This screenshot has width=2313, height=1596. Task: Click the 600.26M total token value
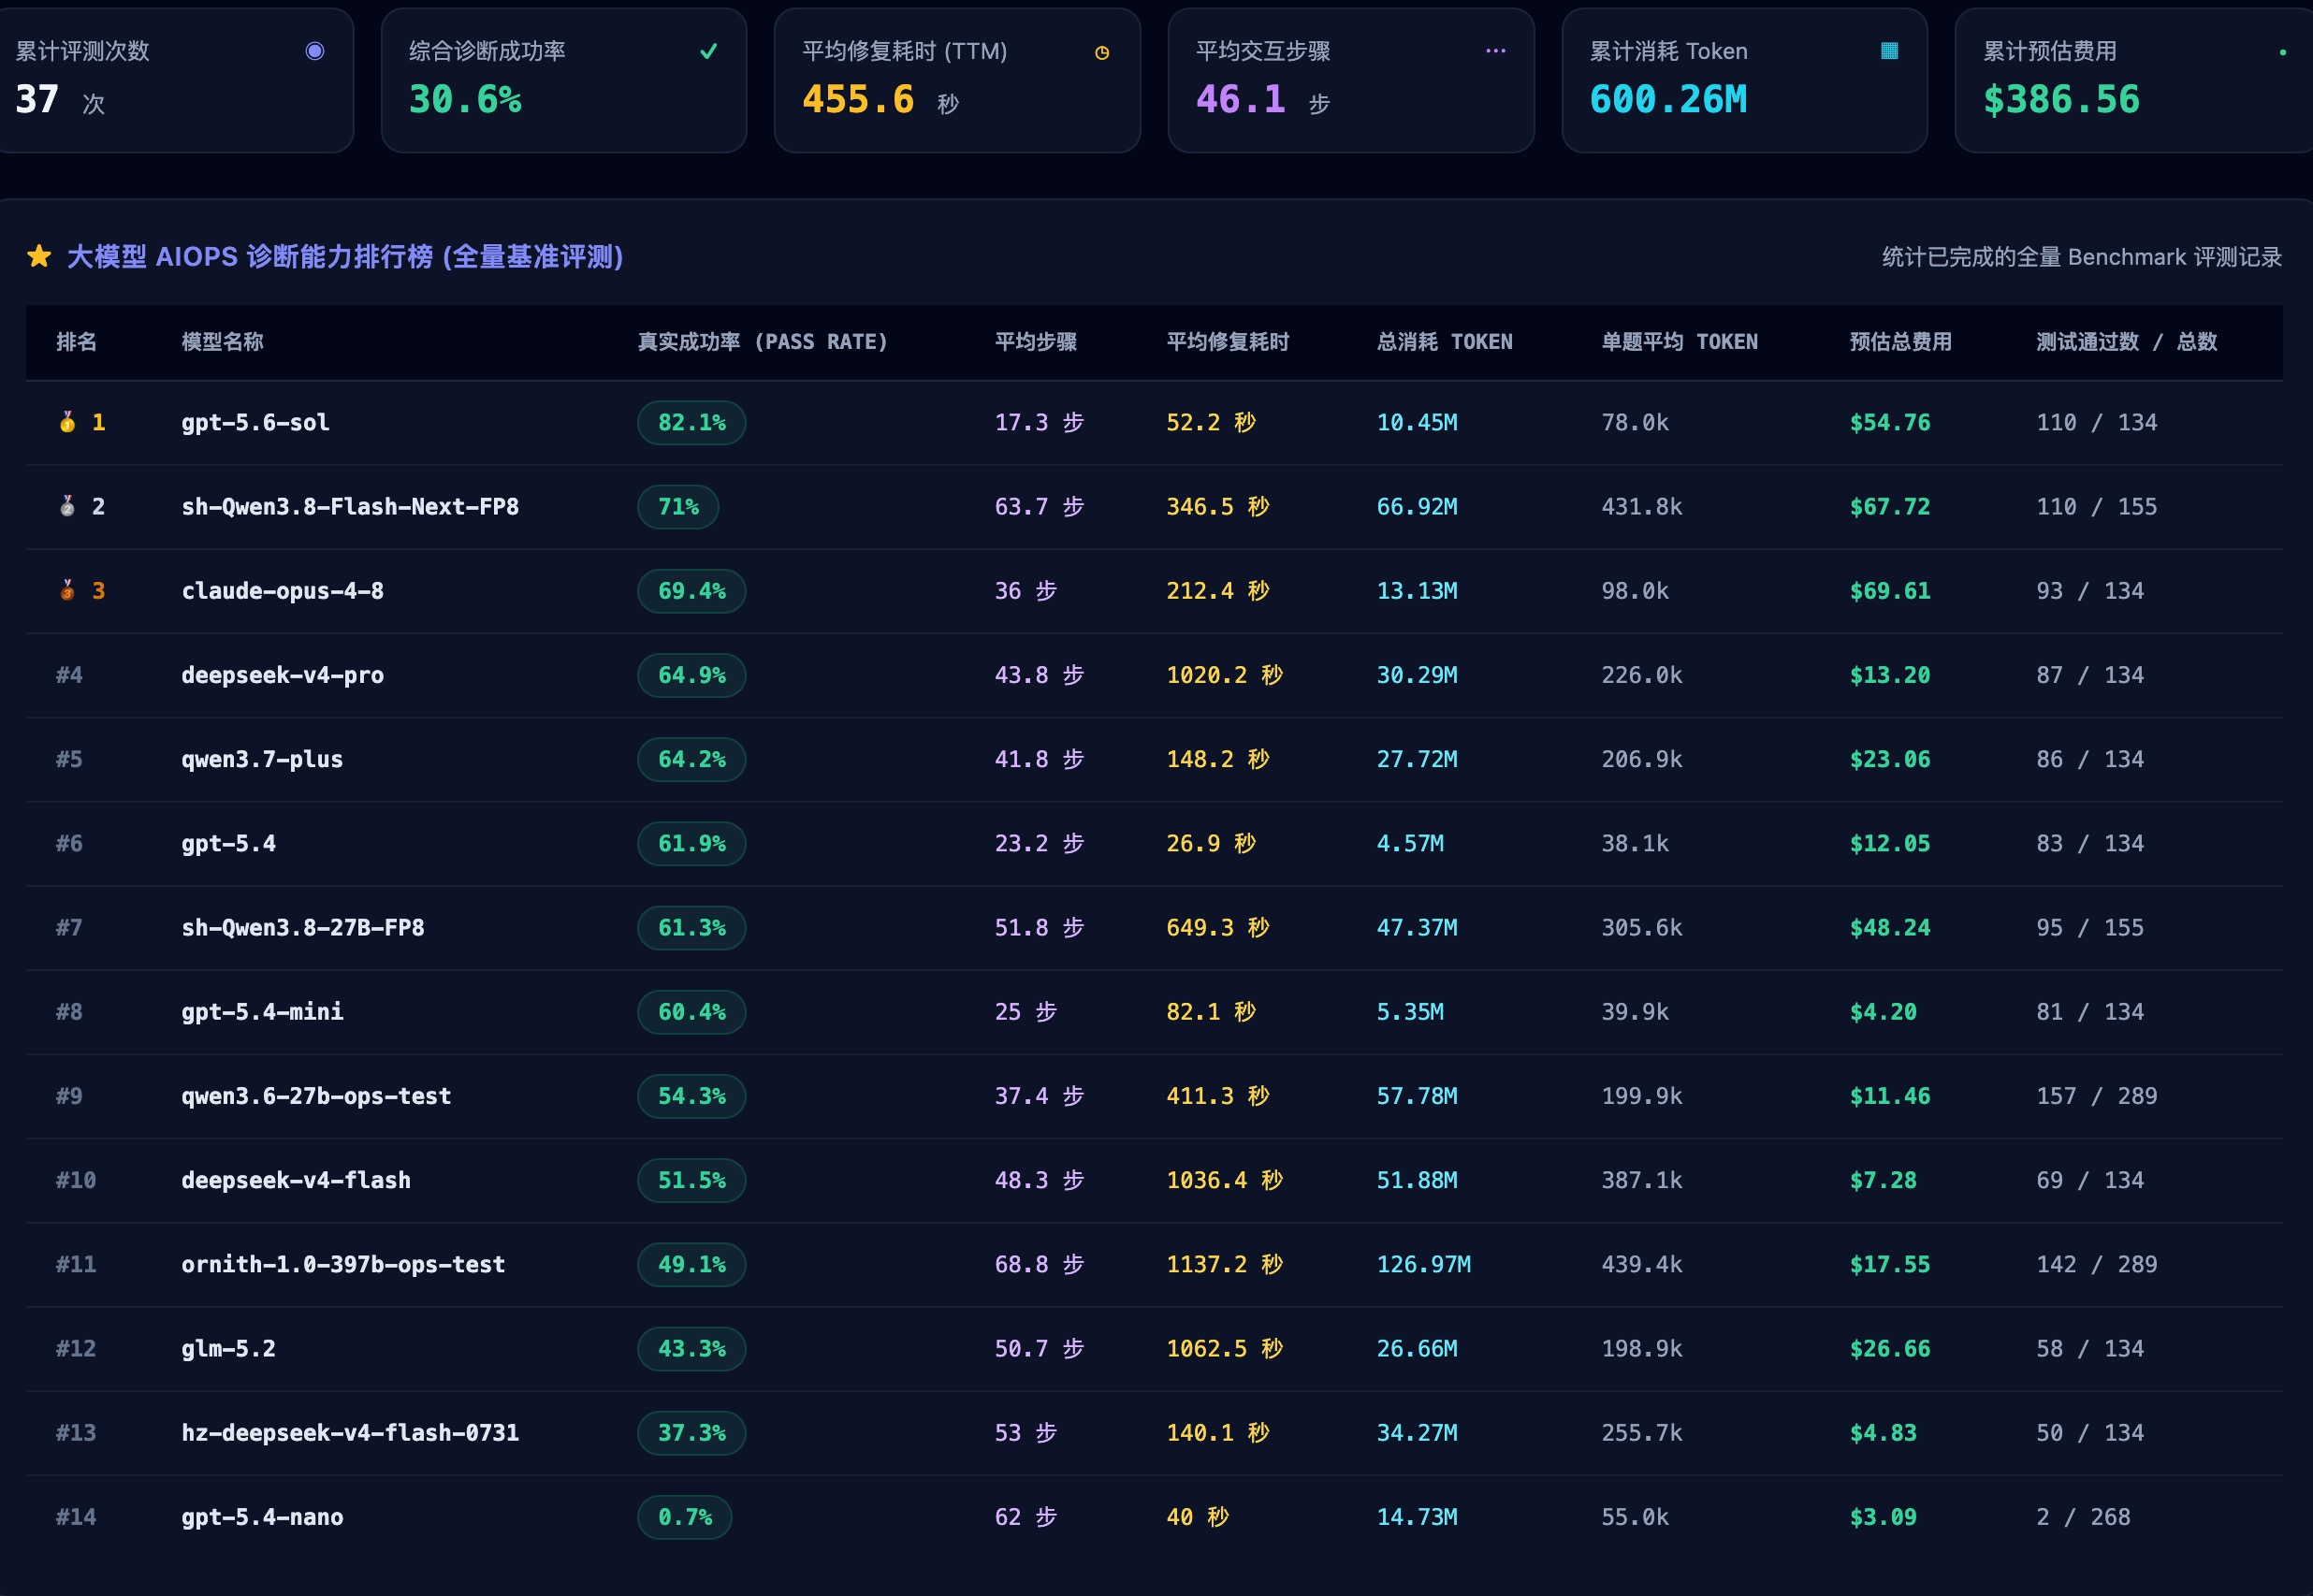click(x=1668, y=99)
